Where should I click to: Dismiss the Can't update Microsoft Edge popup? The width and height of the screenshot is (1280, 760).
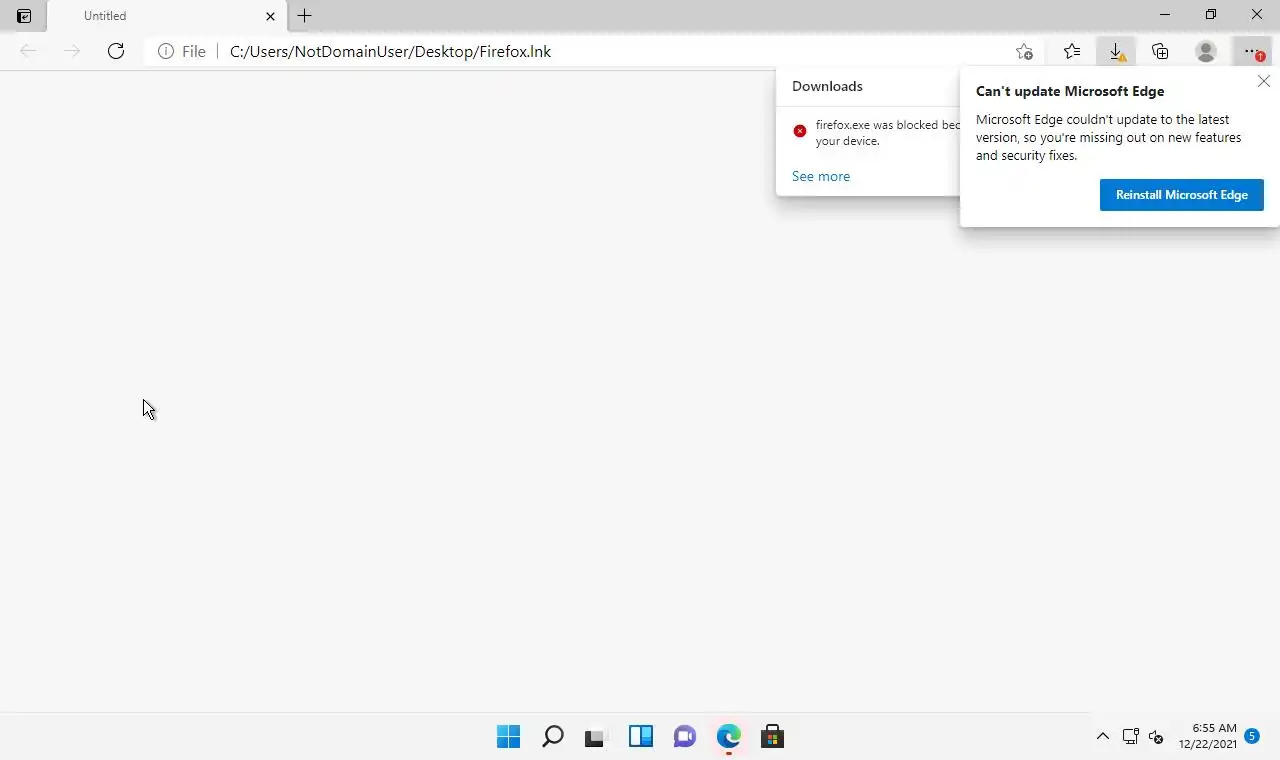1264,81
